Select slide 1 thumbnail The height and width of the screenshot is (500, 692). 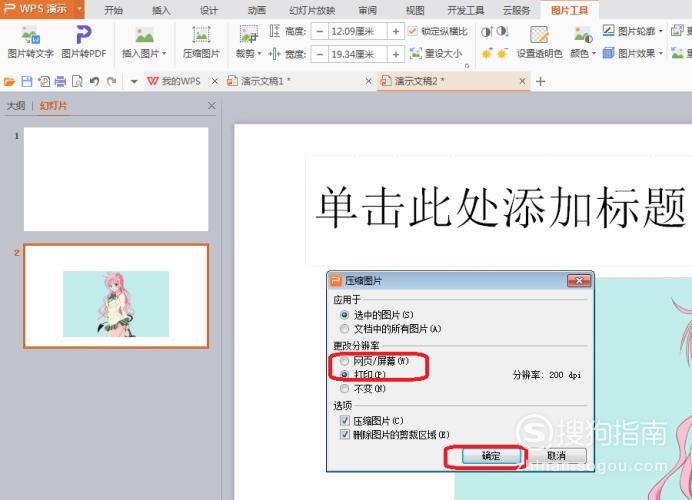tap(116, 179)
